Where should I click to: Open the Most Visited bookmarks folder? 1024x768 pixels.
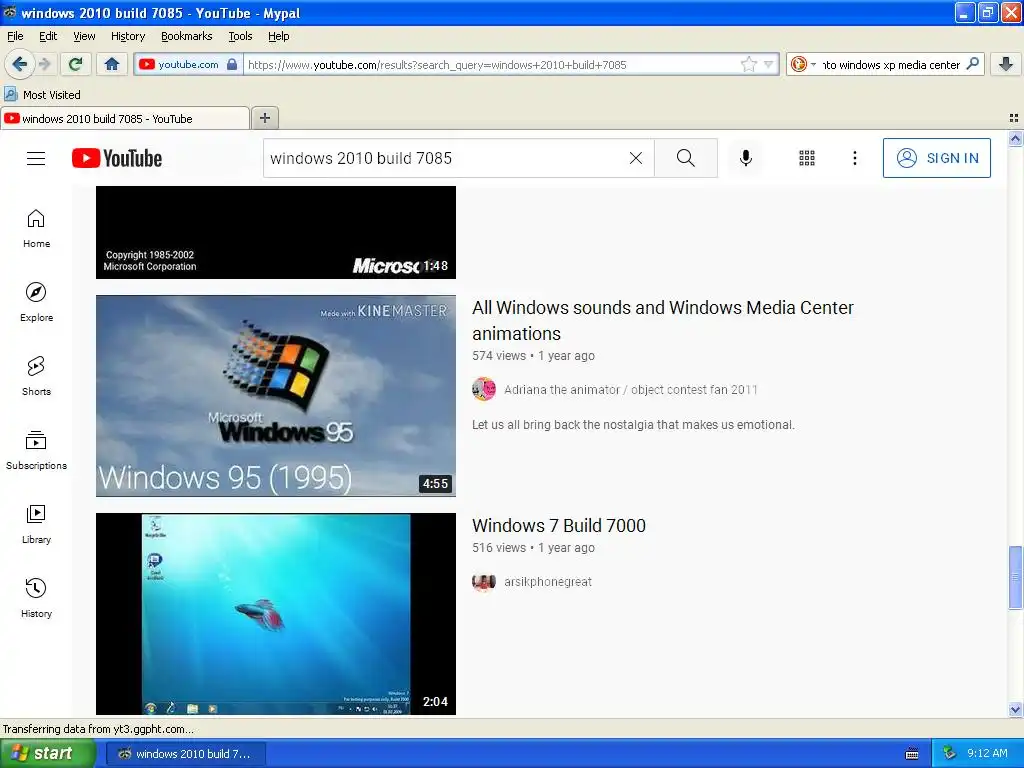(42, 95)
